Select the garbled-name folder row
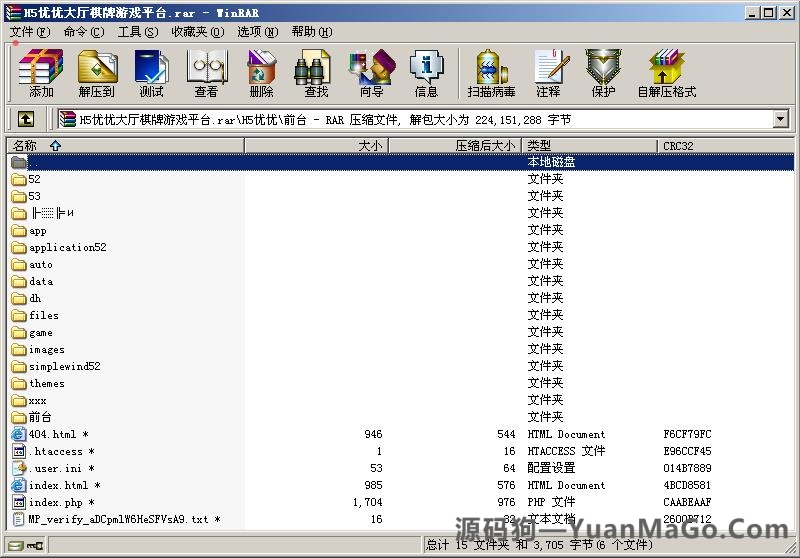The height and width of the screenshot is (558, 800). click(x=401, y=213)
